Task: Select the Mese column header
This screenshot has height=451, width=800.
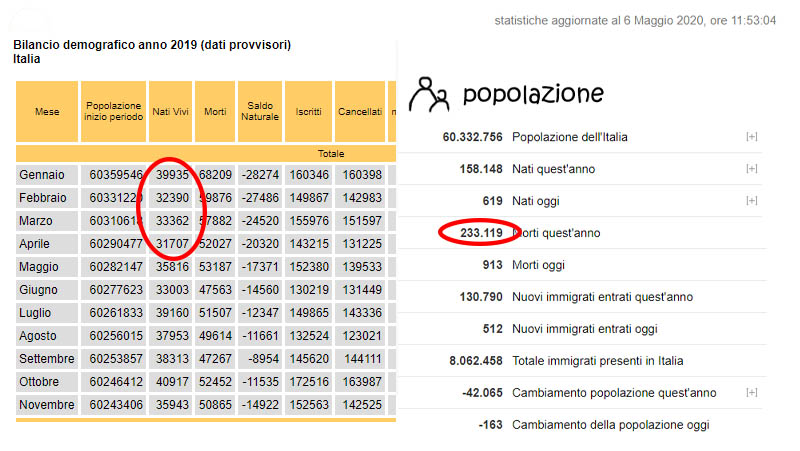Action: tap(47, 111)
